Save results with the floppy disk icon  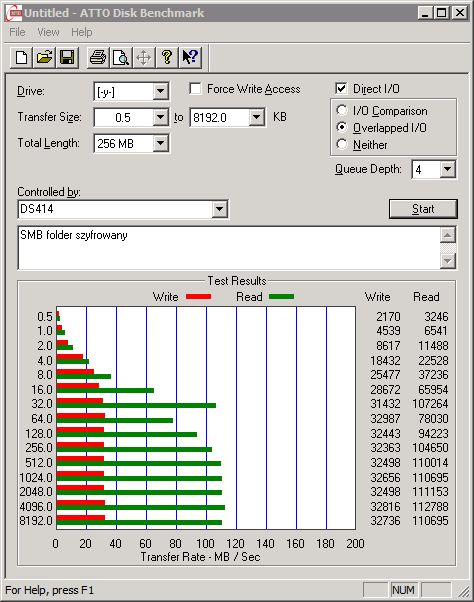click(x=67, y=58)
